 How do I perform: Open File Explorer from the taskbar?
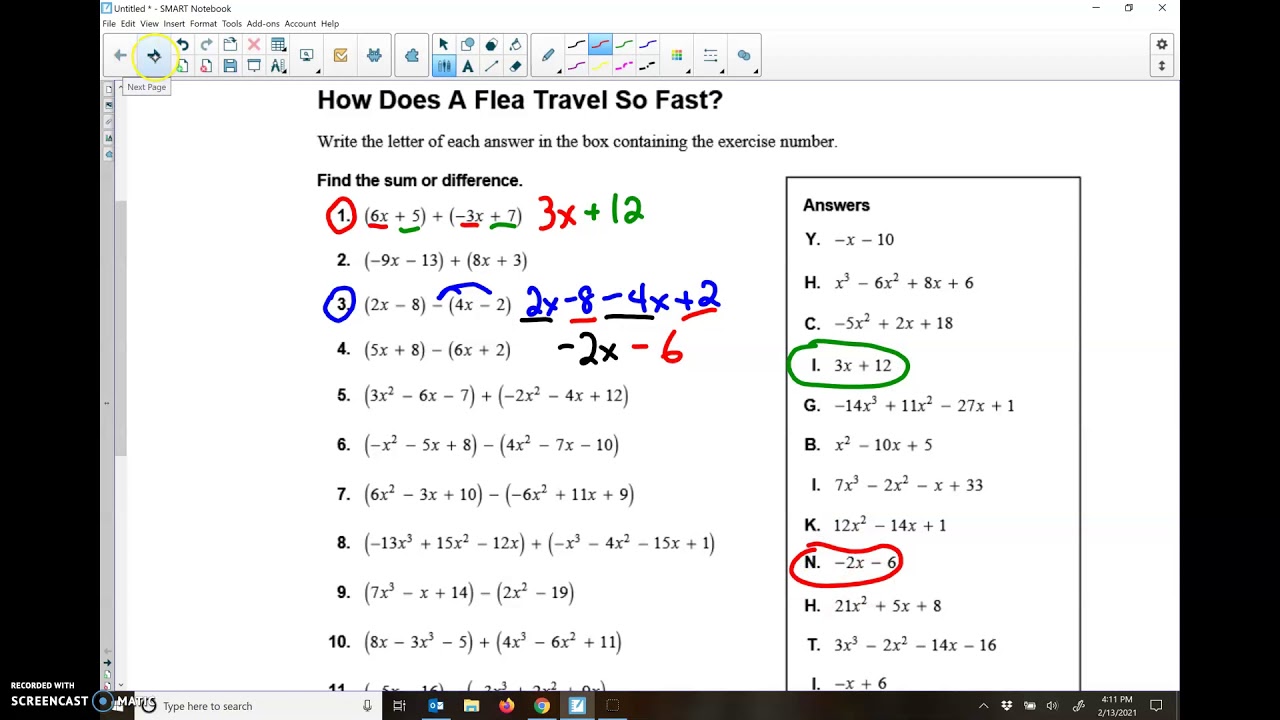(x=471, y=706)
